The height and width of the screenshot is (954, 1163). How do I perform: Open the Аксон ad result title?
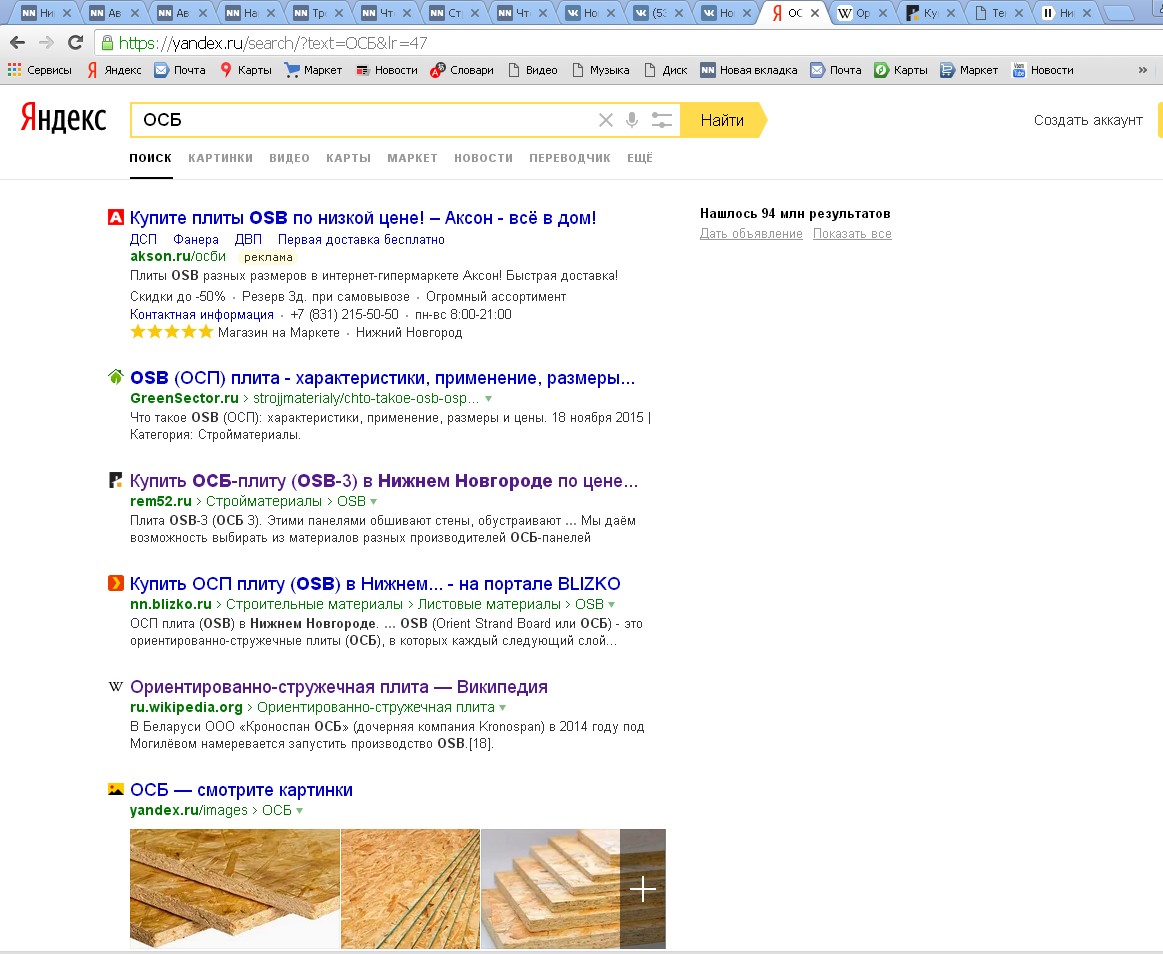point(363,217)
